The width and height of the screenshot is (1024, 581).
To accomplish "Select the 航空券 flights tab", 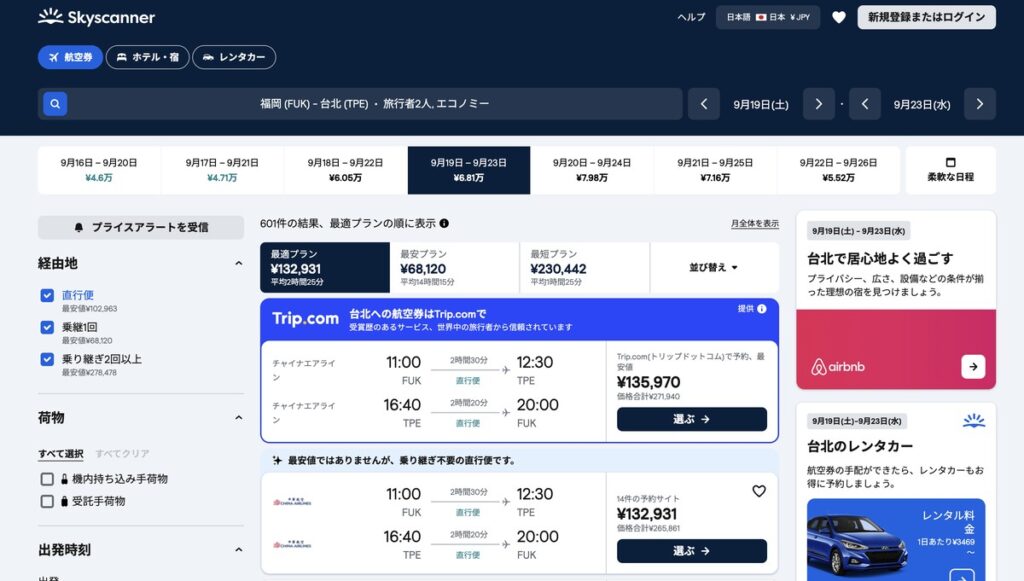I will click(70, 57).
